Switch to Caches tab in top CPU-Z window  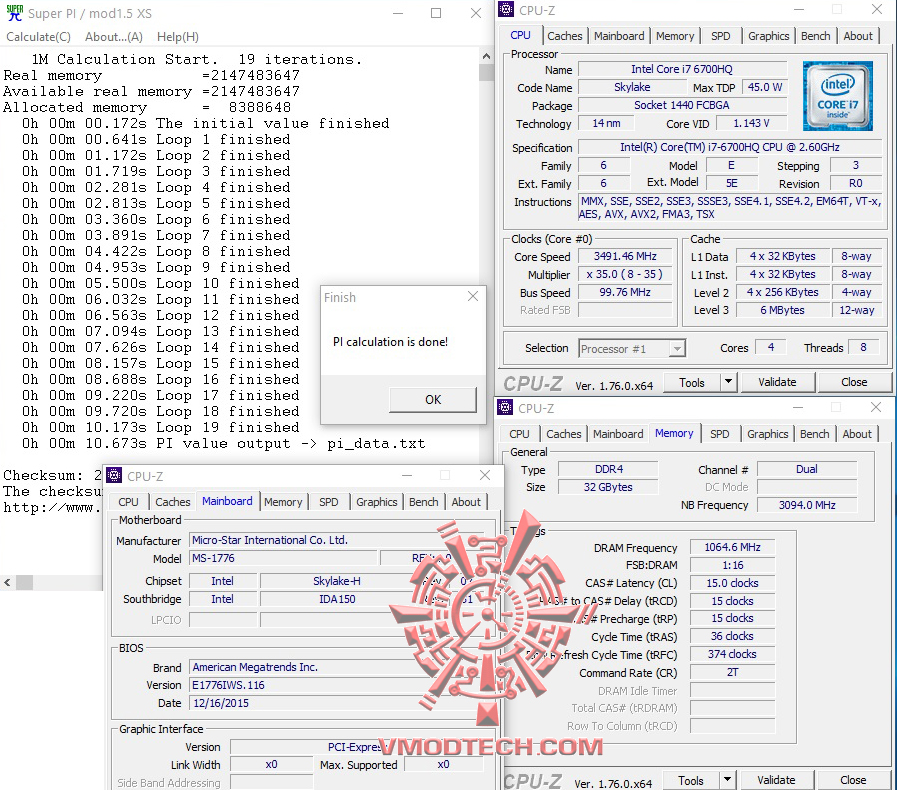[x=564, y=36]
